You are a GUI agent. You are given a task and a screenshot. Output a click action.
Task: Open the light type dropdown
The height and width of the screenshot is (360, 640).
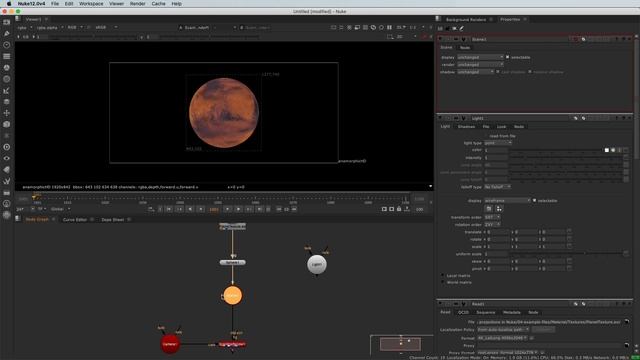(x=498, y=143)
